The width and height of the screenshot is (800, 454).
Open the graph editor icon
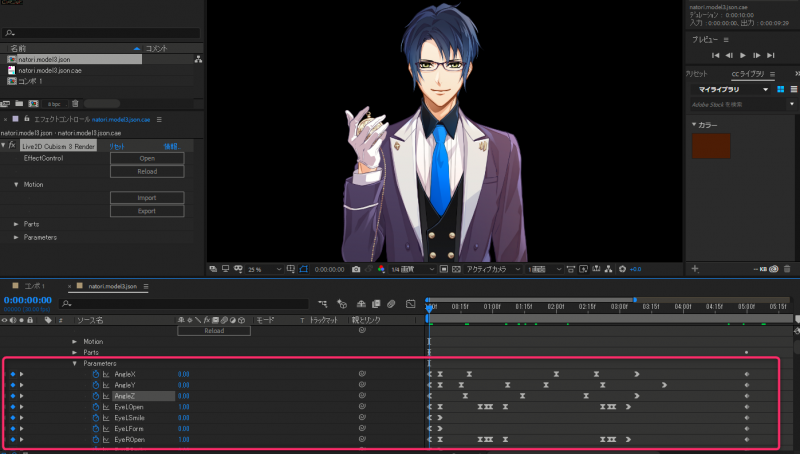point(410,304)
